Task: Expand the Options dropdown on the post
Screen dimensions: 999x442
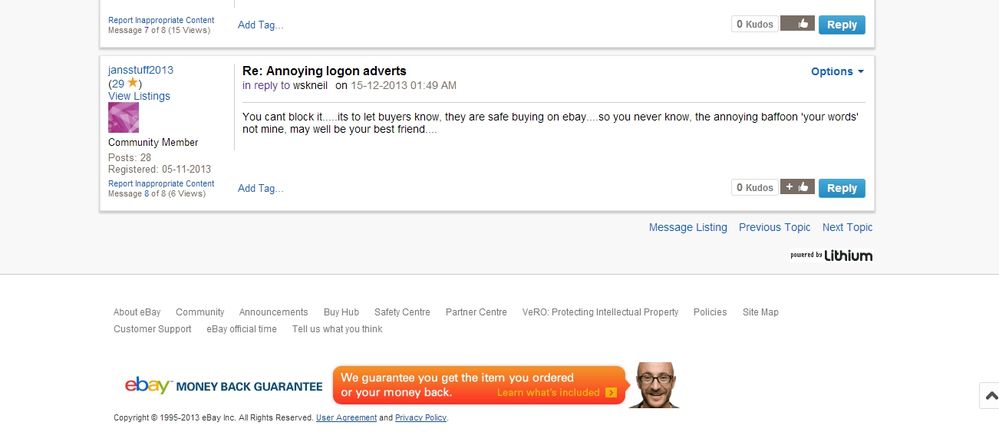Action: tap(837, 71)
